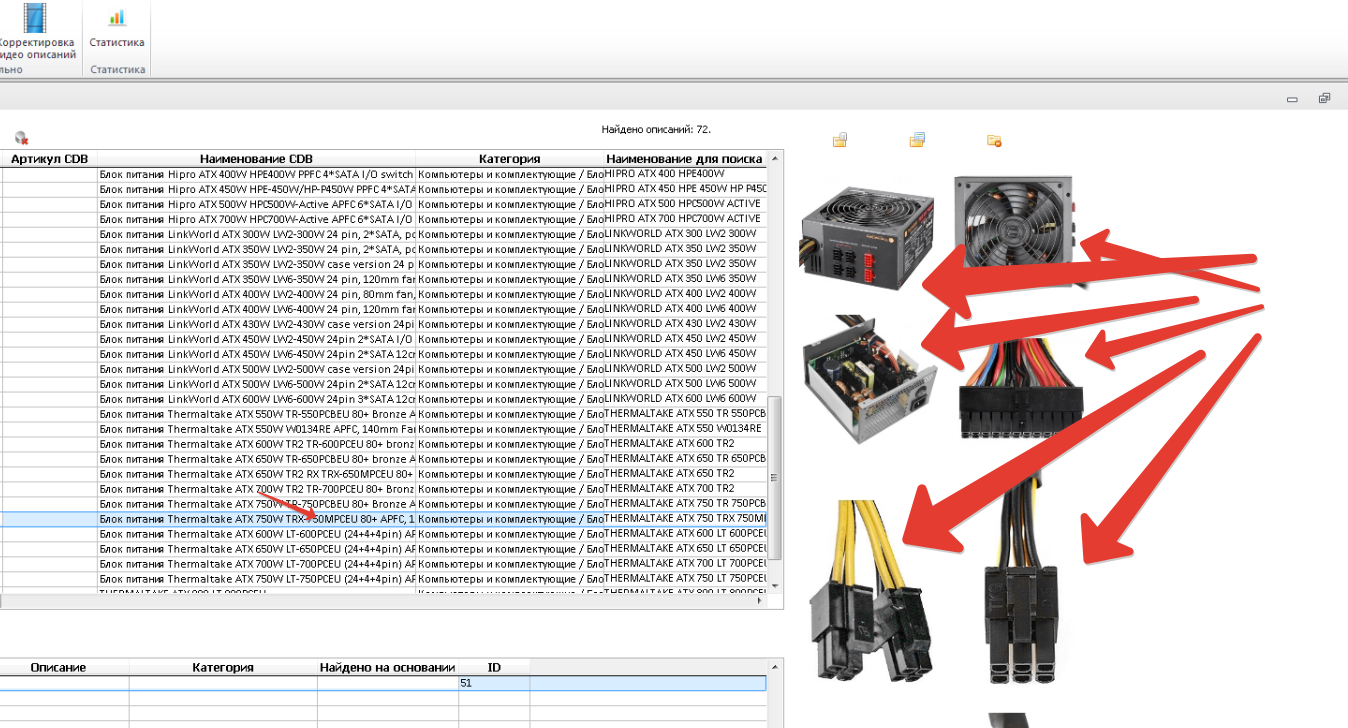The image size is (1348, 728).
Task: Sort by the Артикул CDB column header
Action: pos(49,159)
